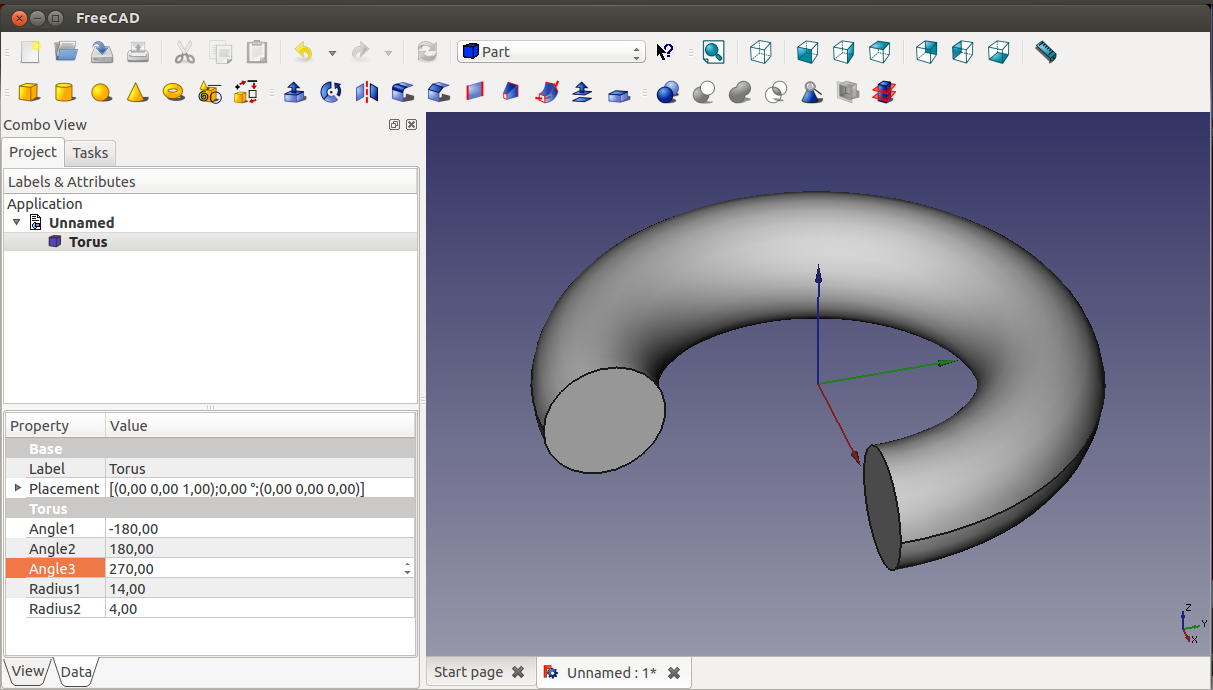Open the Start page document tab
1213x690 pixels.
click(x=468, y=672)
